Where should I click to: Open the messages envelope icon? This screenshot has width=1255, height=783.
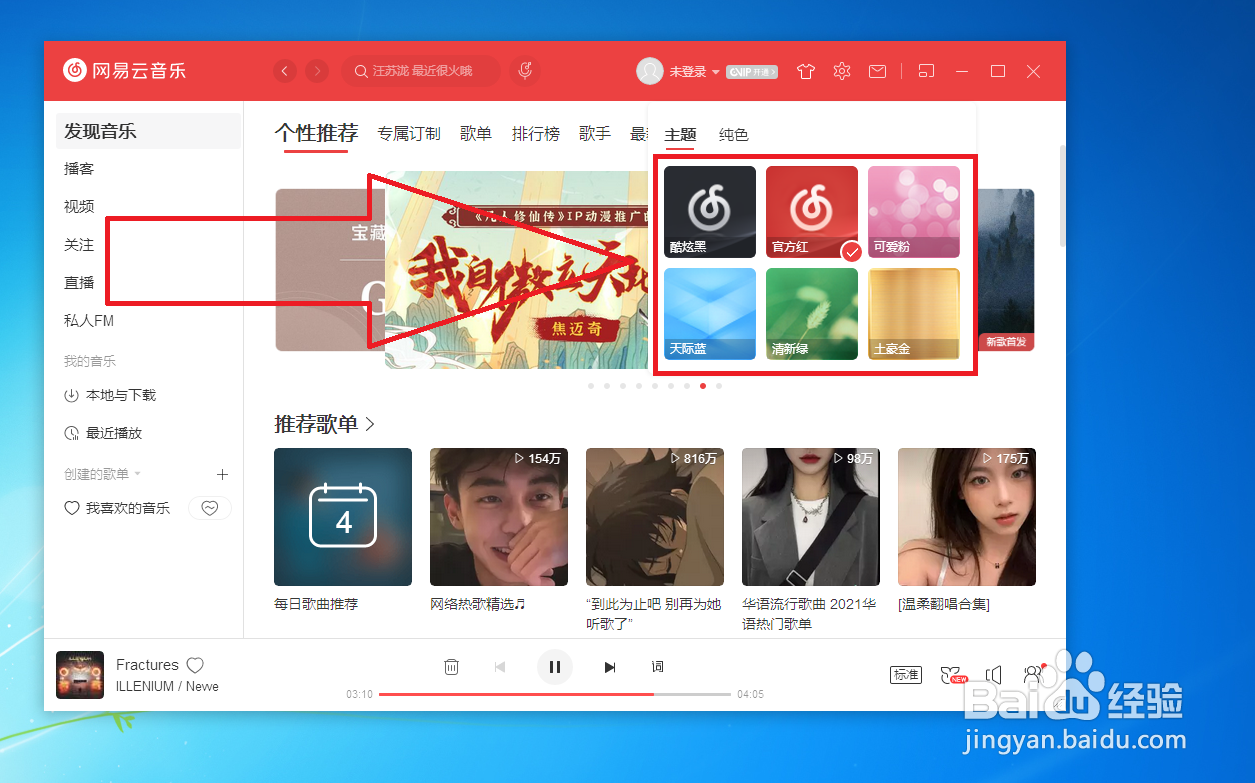[x=877, y=71]
